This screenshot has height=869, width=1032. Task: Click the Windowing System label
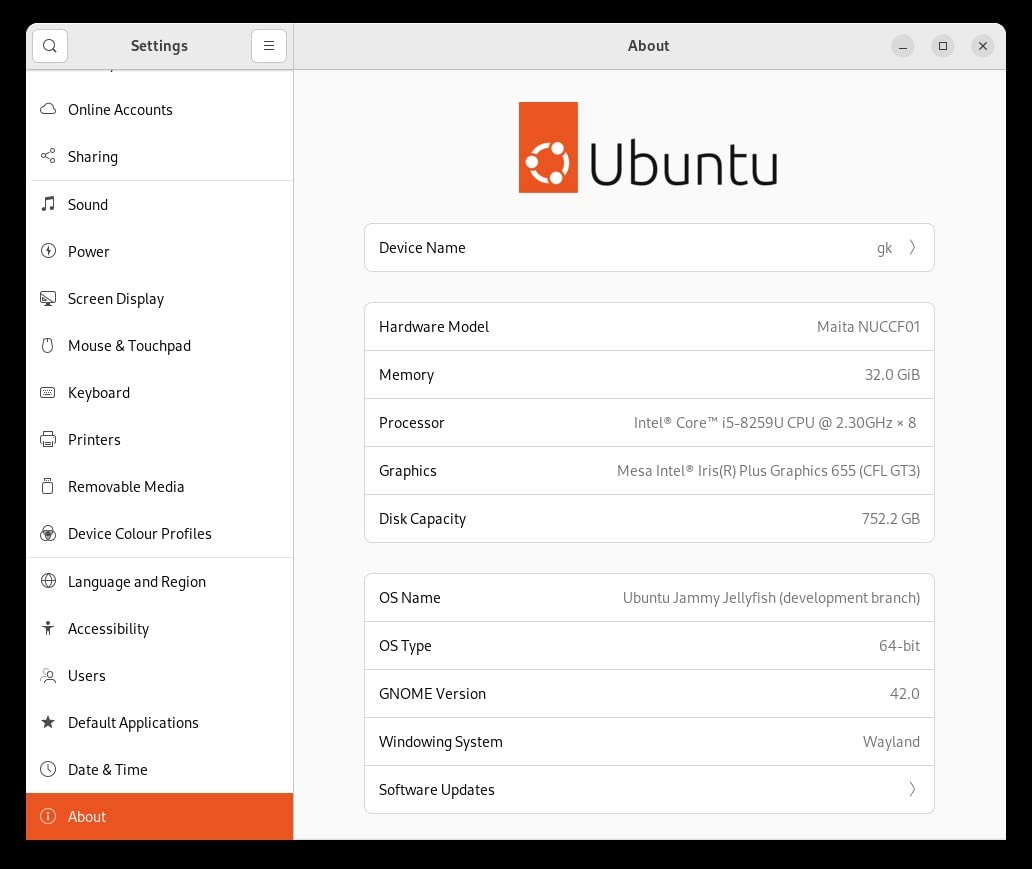pos(440,742)
